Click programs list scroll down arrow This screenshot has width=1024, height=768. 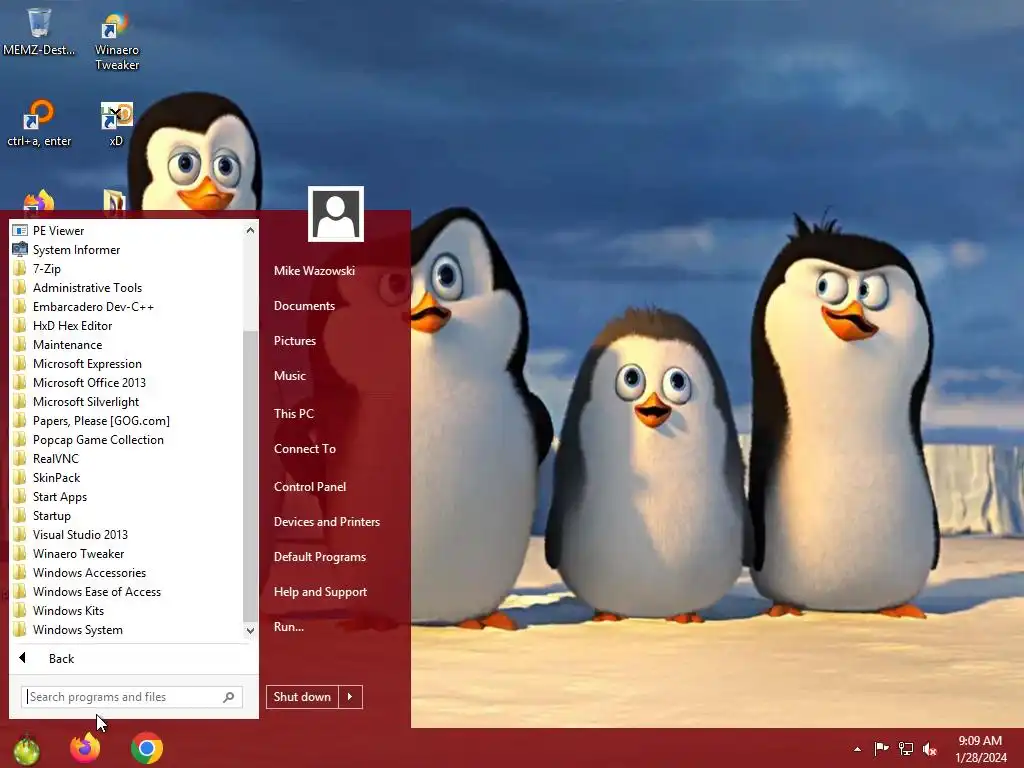(x=250, y=630)
